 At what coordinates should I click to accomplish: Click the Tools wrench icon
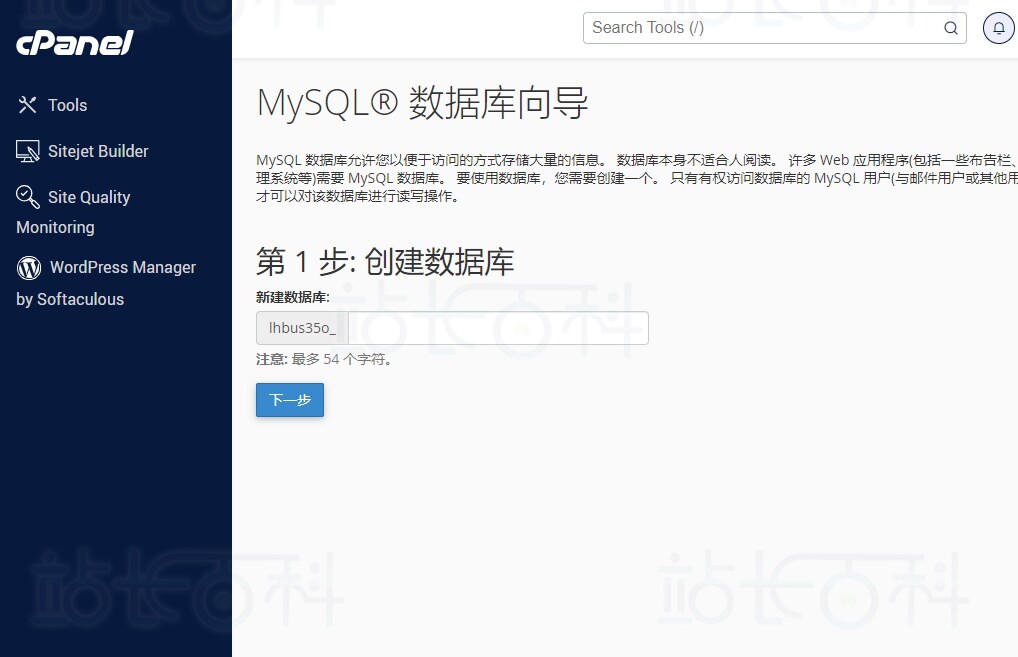tap(27, 105)
